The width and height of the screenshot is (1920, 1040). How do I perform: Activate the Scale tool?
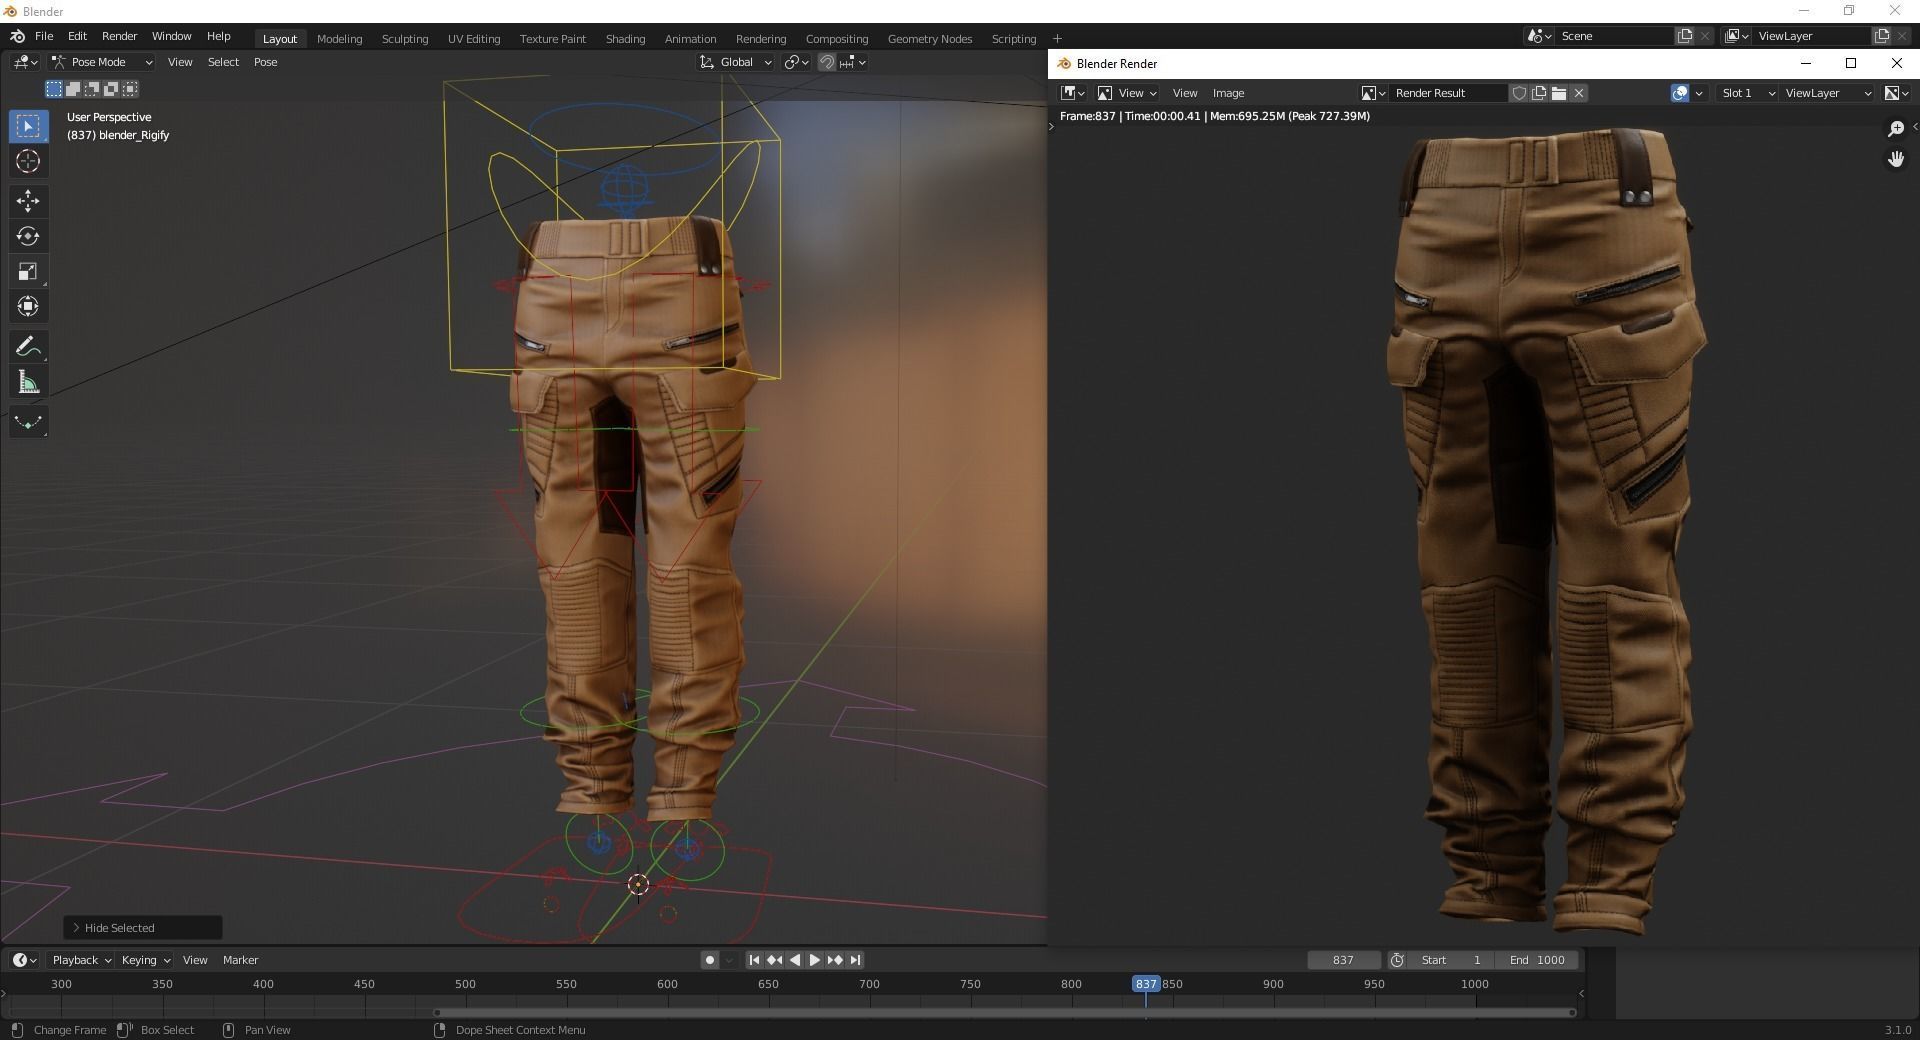point(28,271)
